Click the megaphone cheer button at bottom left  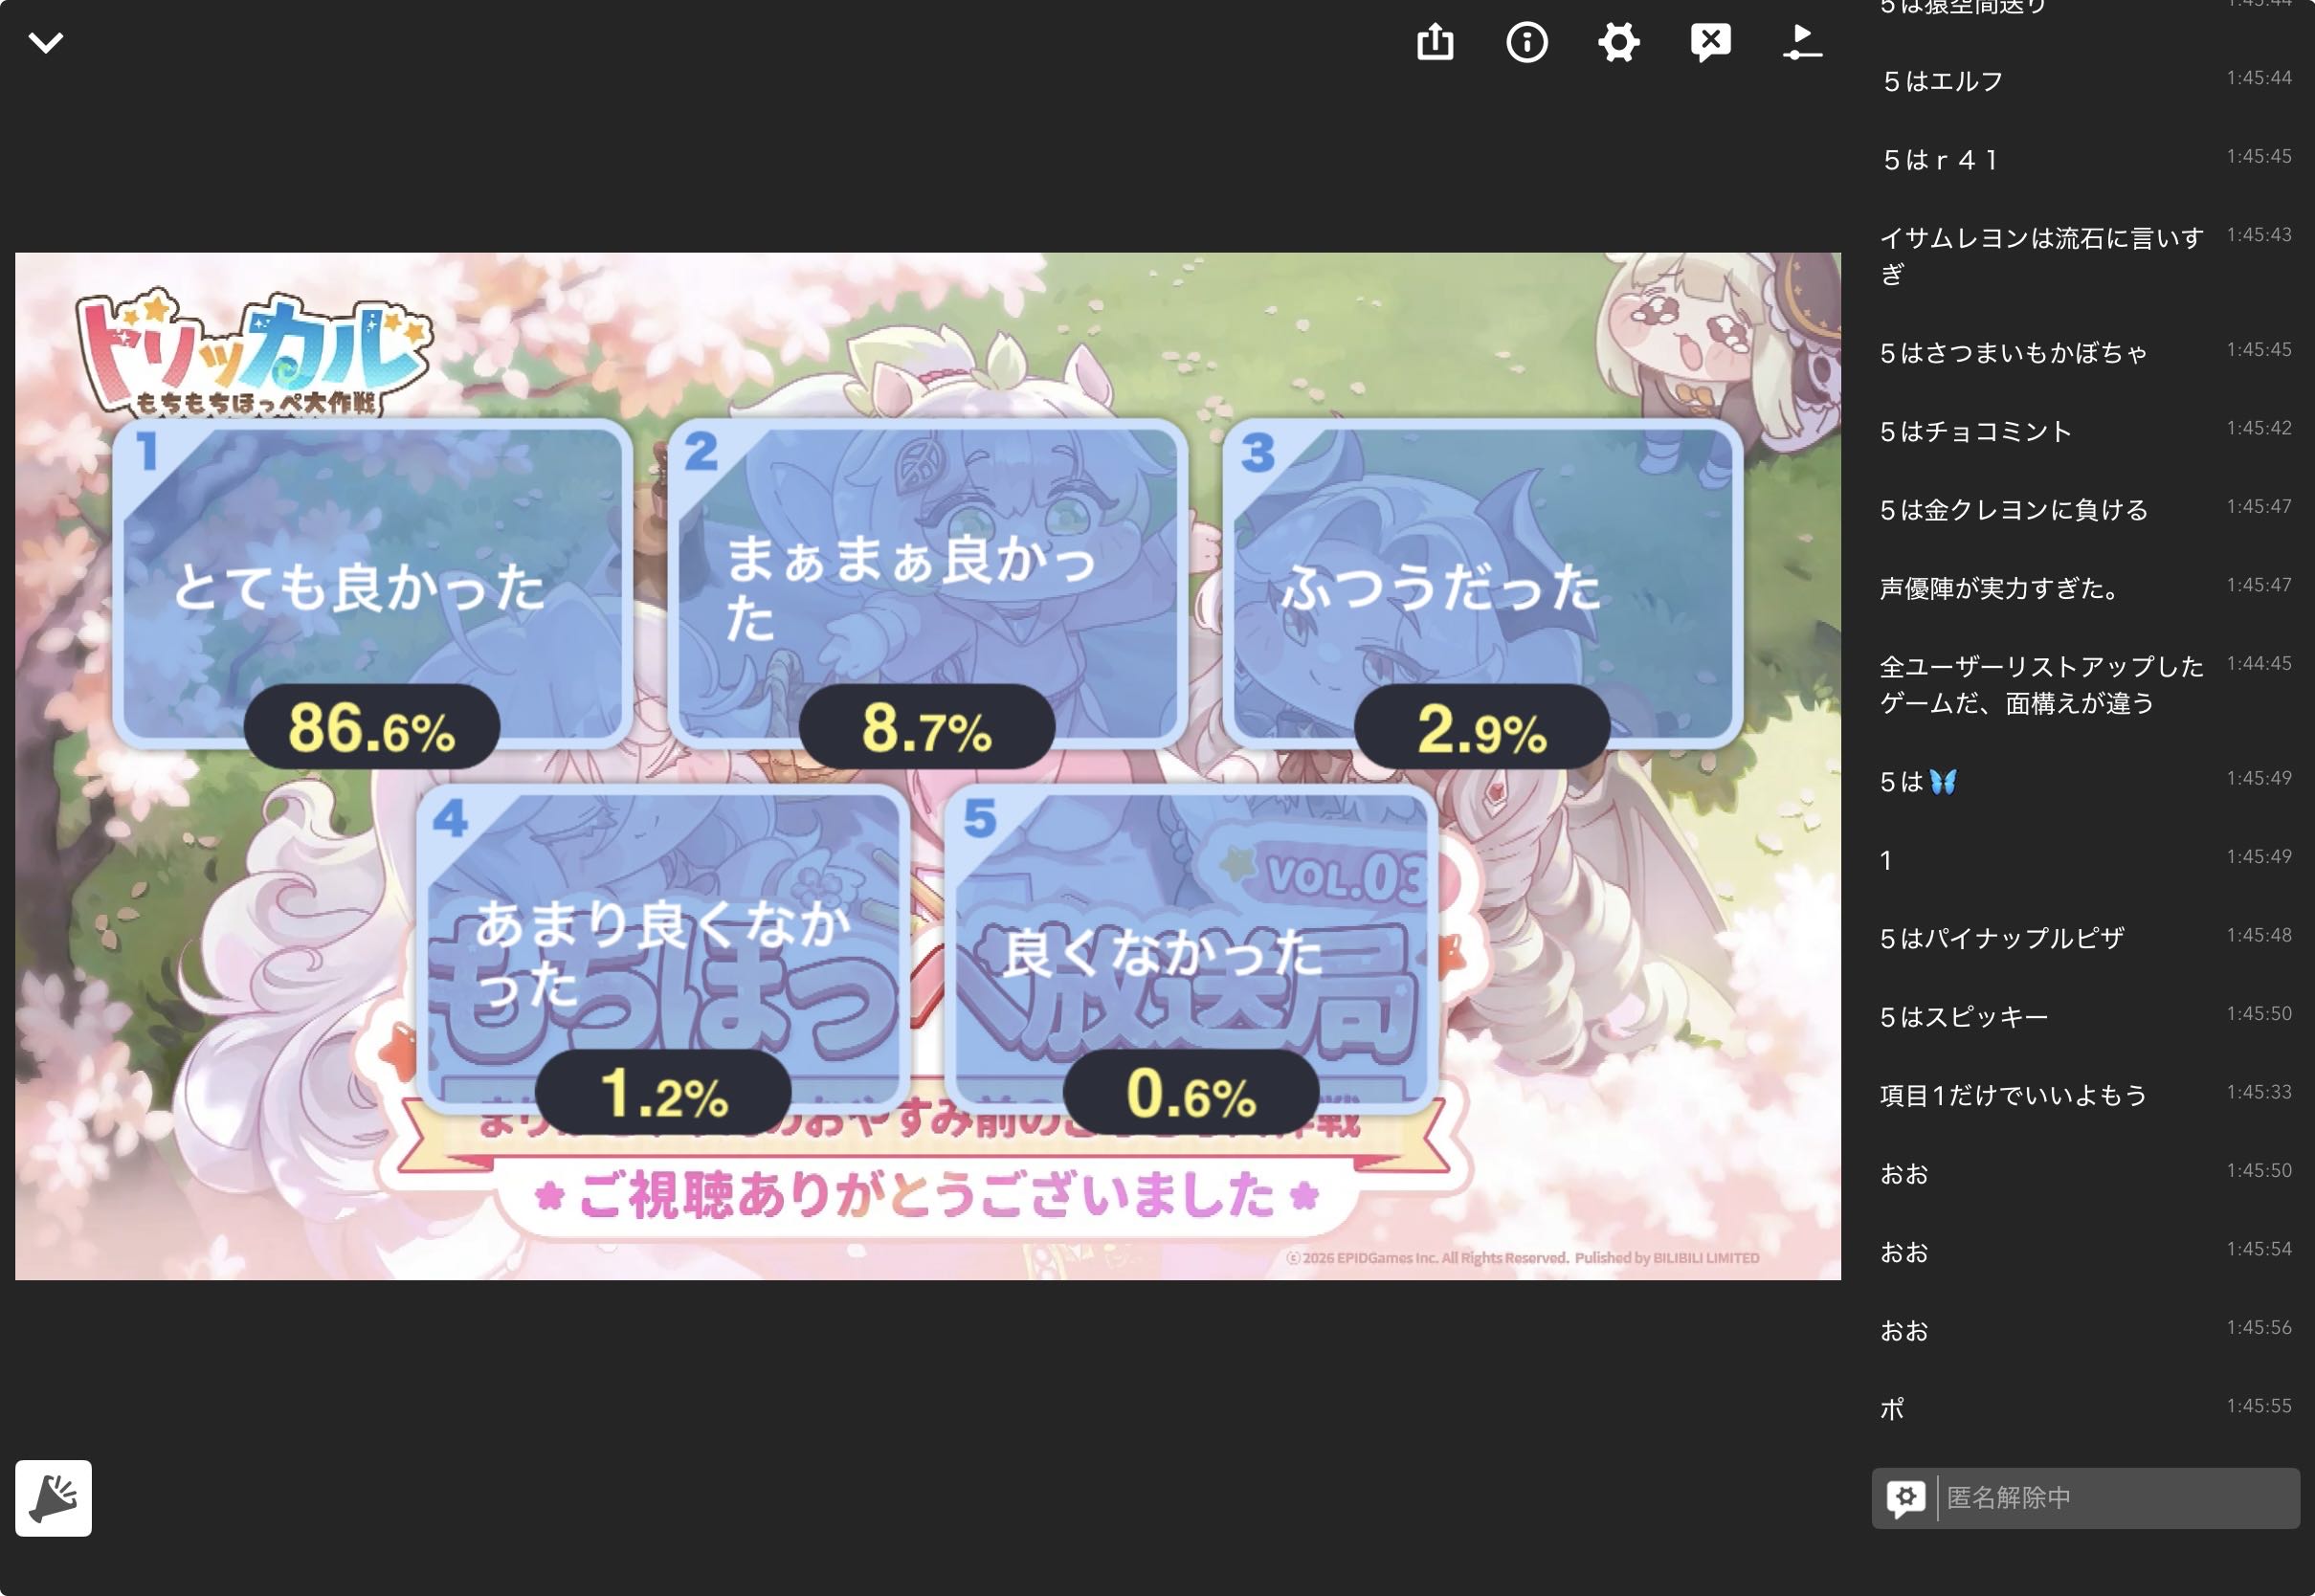coord(54,1498)
